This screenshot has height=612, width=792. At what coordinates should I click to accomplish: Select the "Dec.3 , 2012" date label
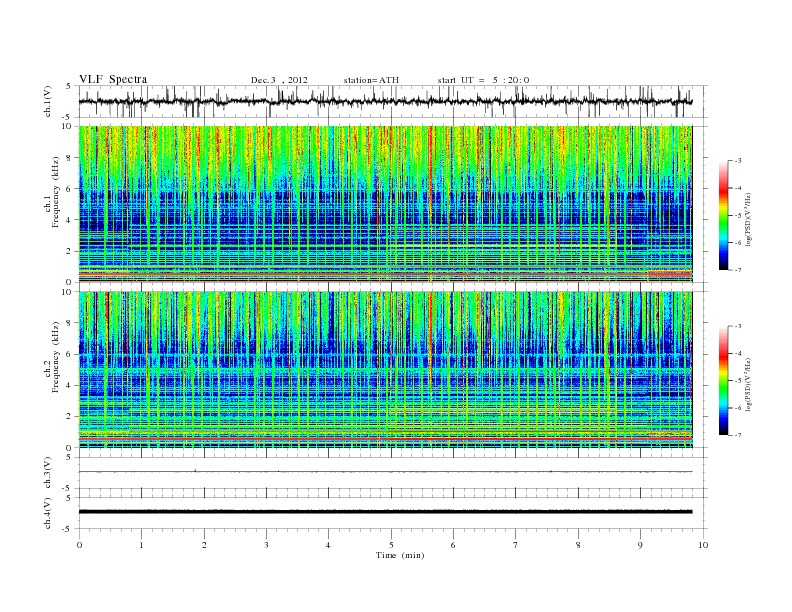(x=279, y=80)
